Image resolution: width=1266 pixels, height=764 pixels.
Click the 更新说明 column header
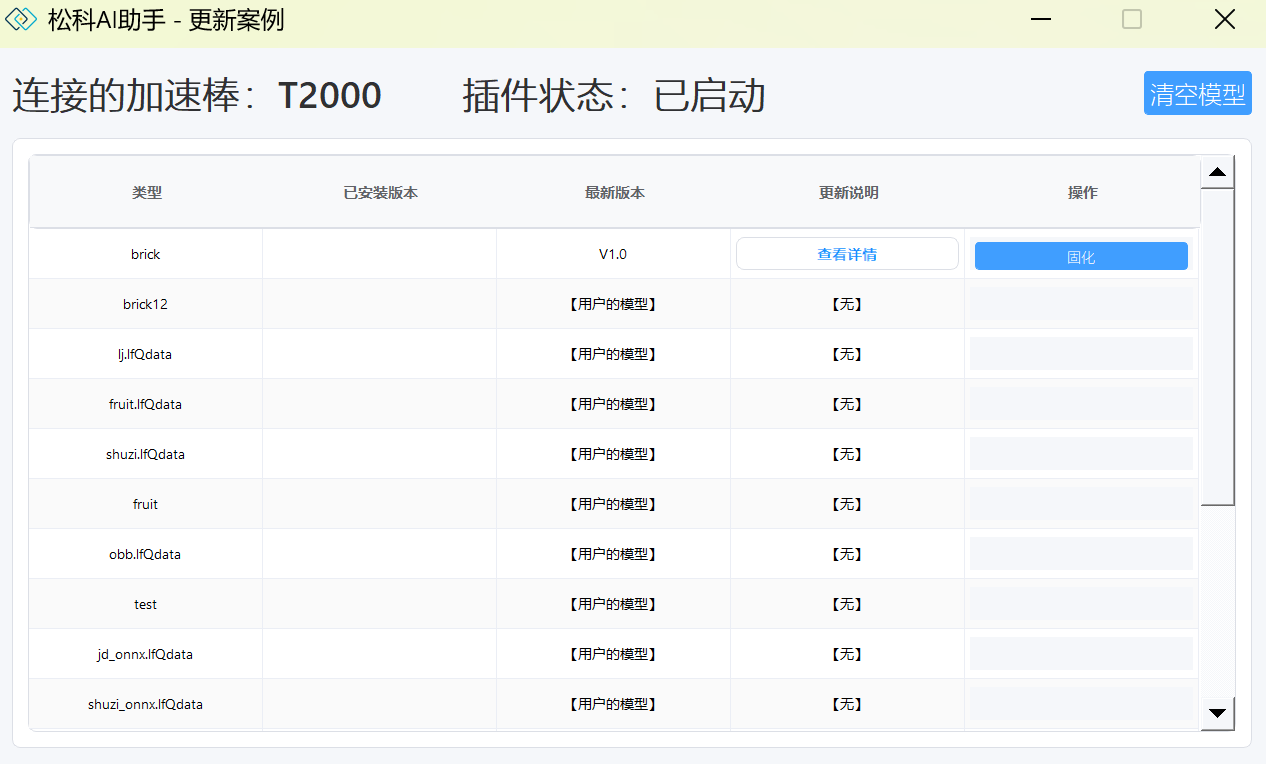(848, 193)
